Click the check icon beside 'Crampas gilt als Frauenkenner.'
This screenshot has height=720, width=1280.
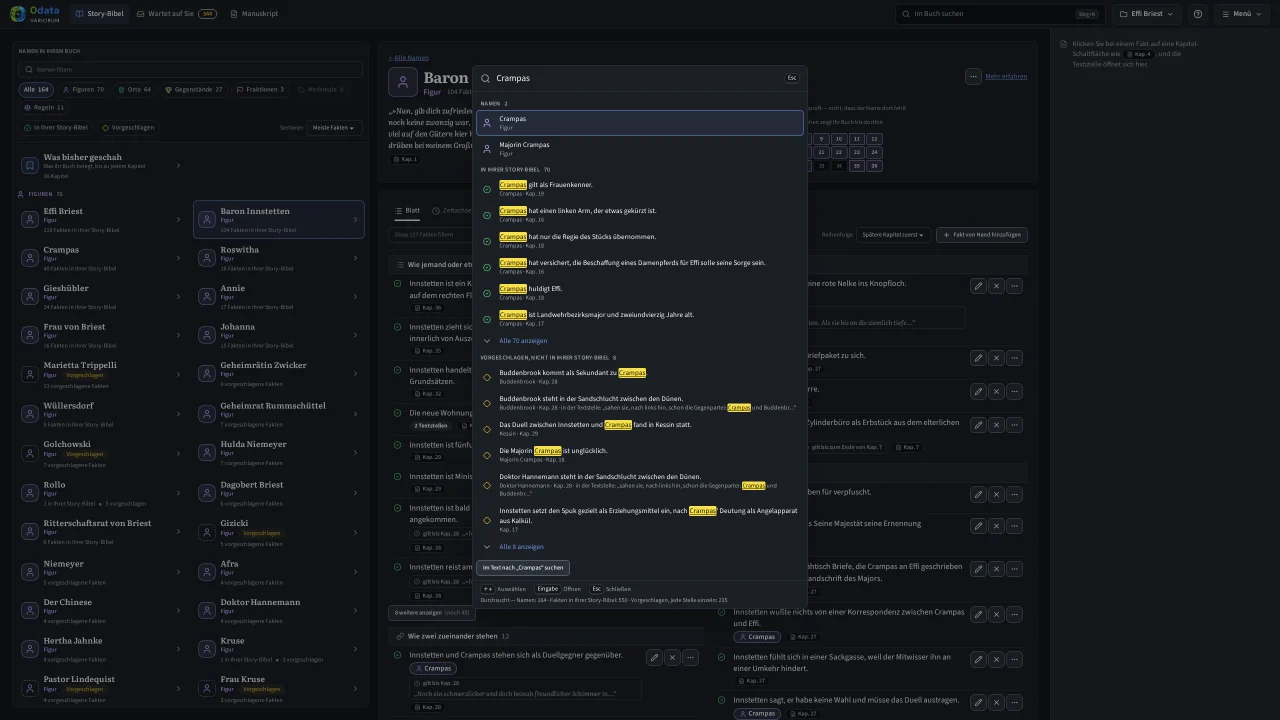(x=487, y=189)
